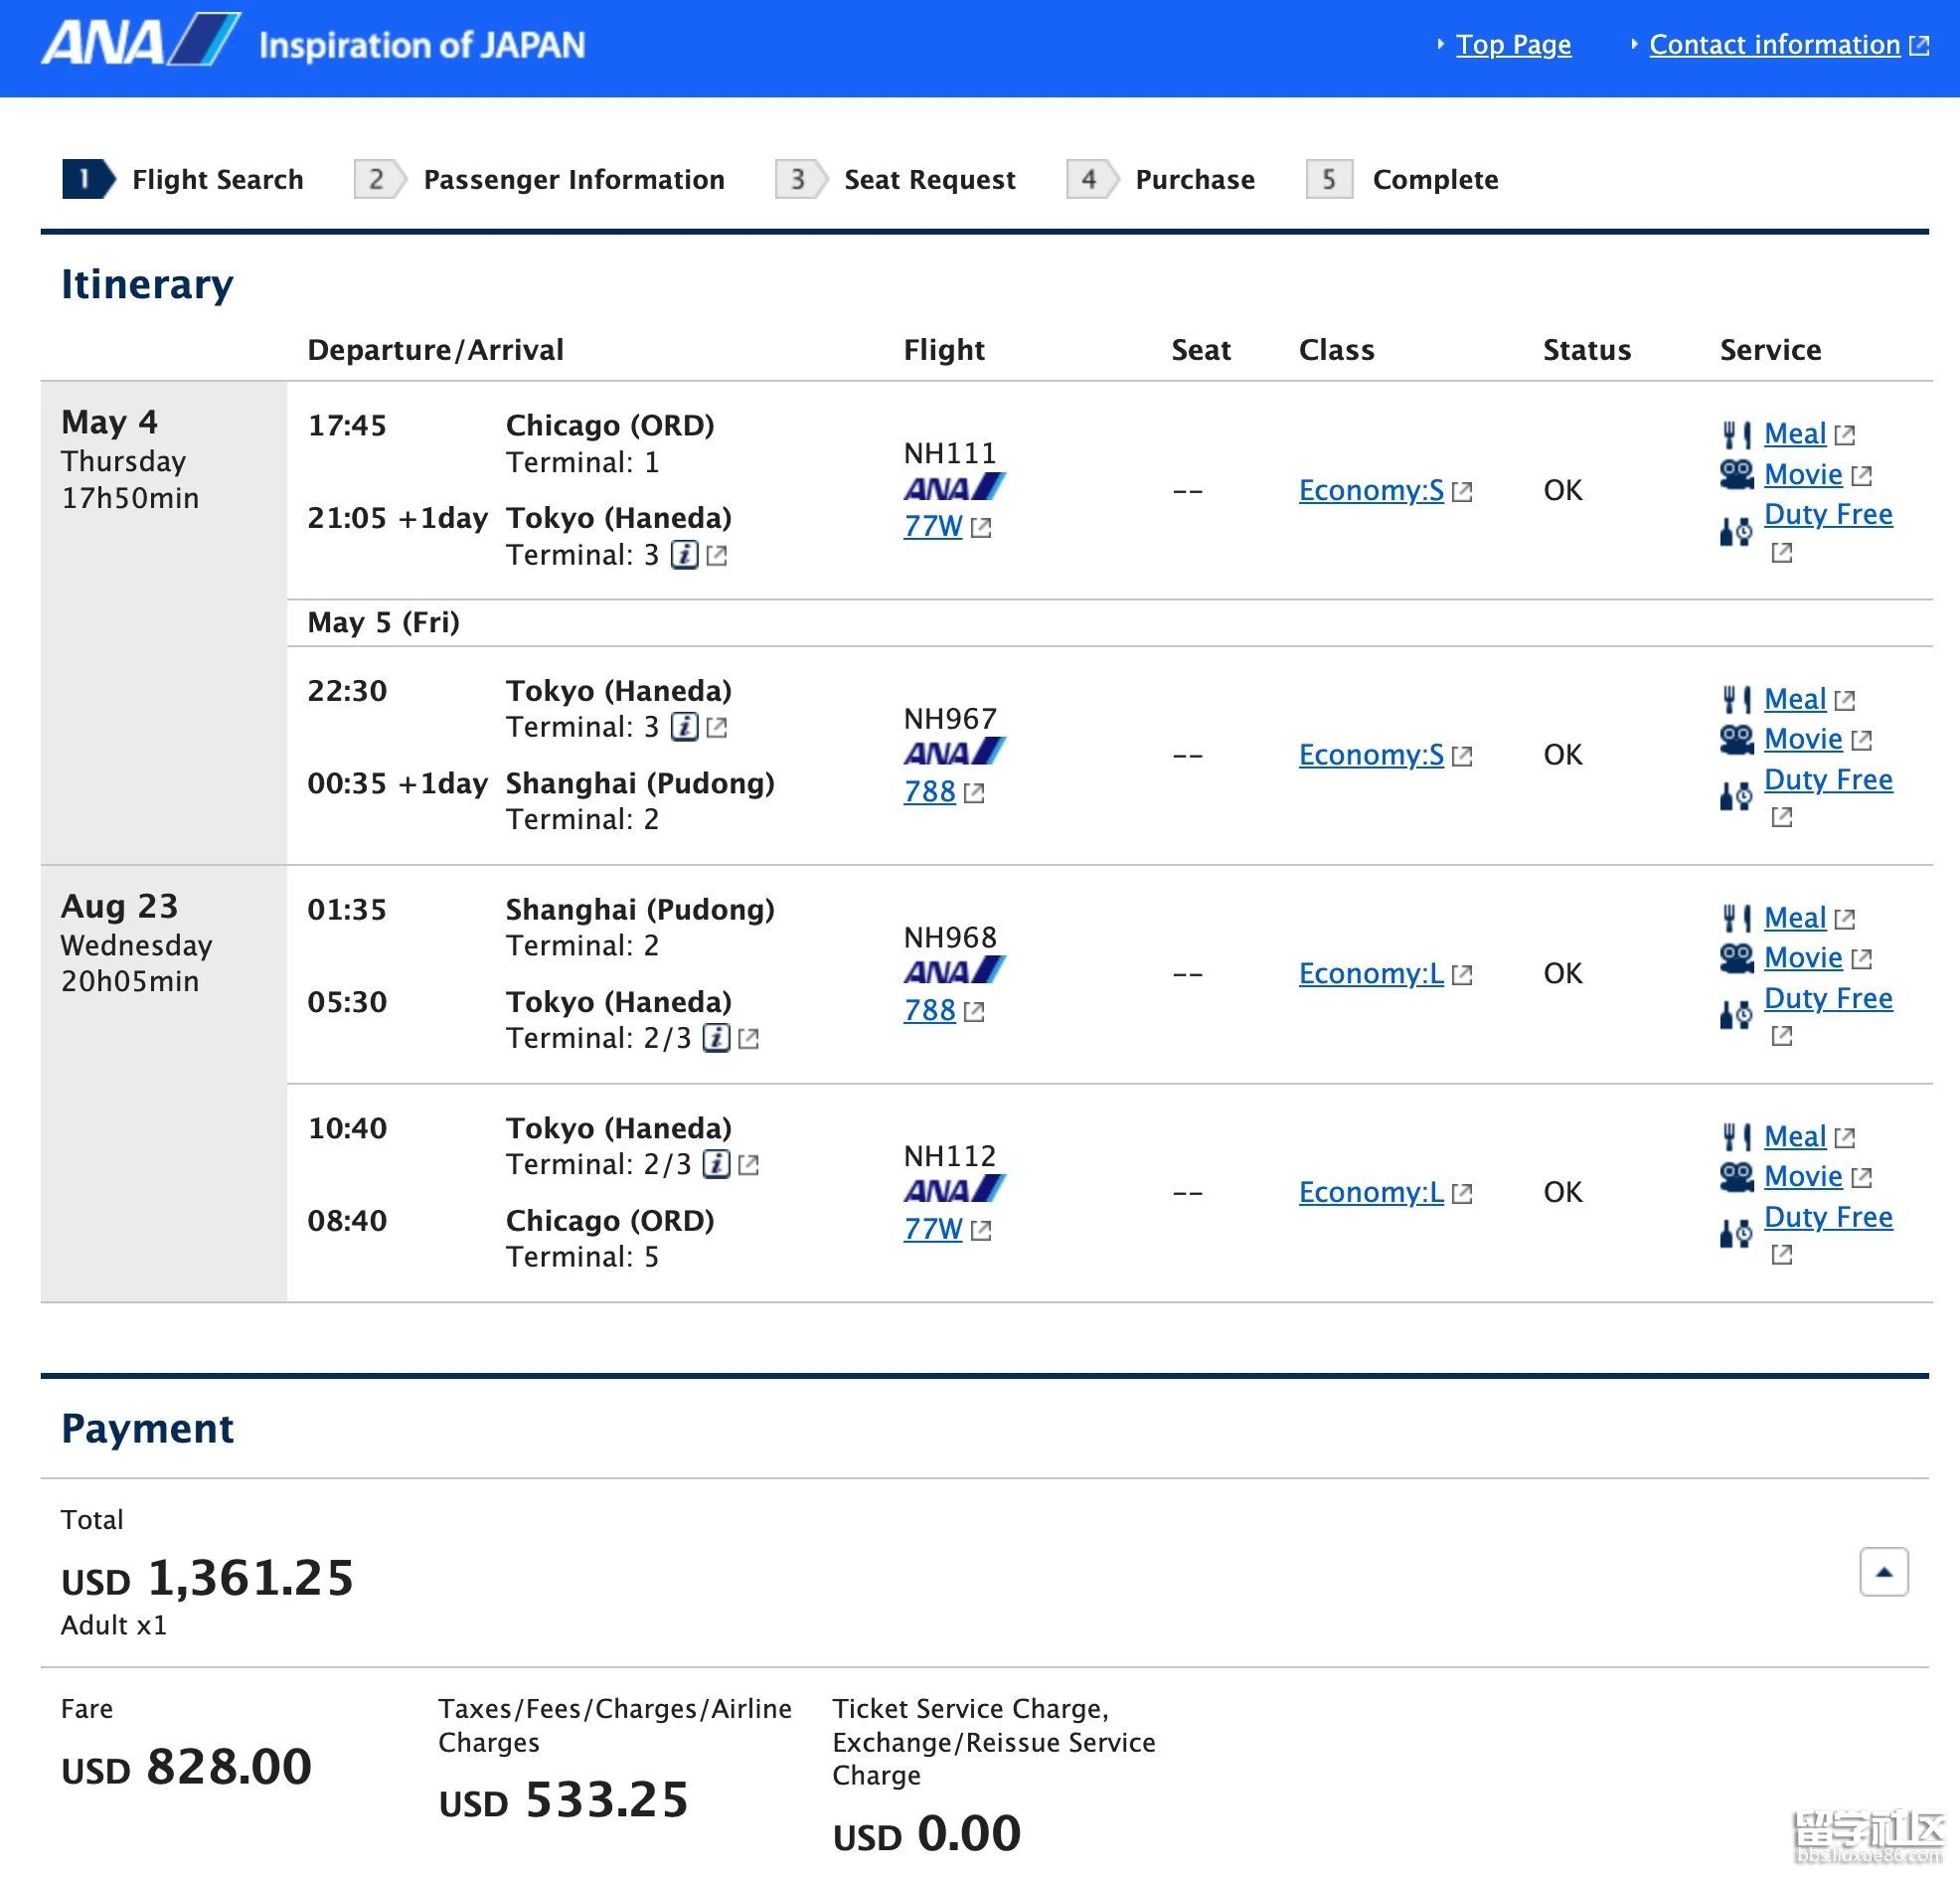Click the duty free bottle icon for NH111
1960x1877 pixels.
1736,531
